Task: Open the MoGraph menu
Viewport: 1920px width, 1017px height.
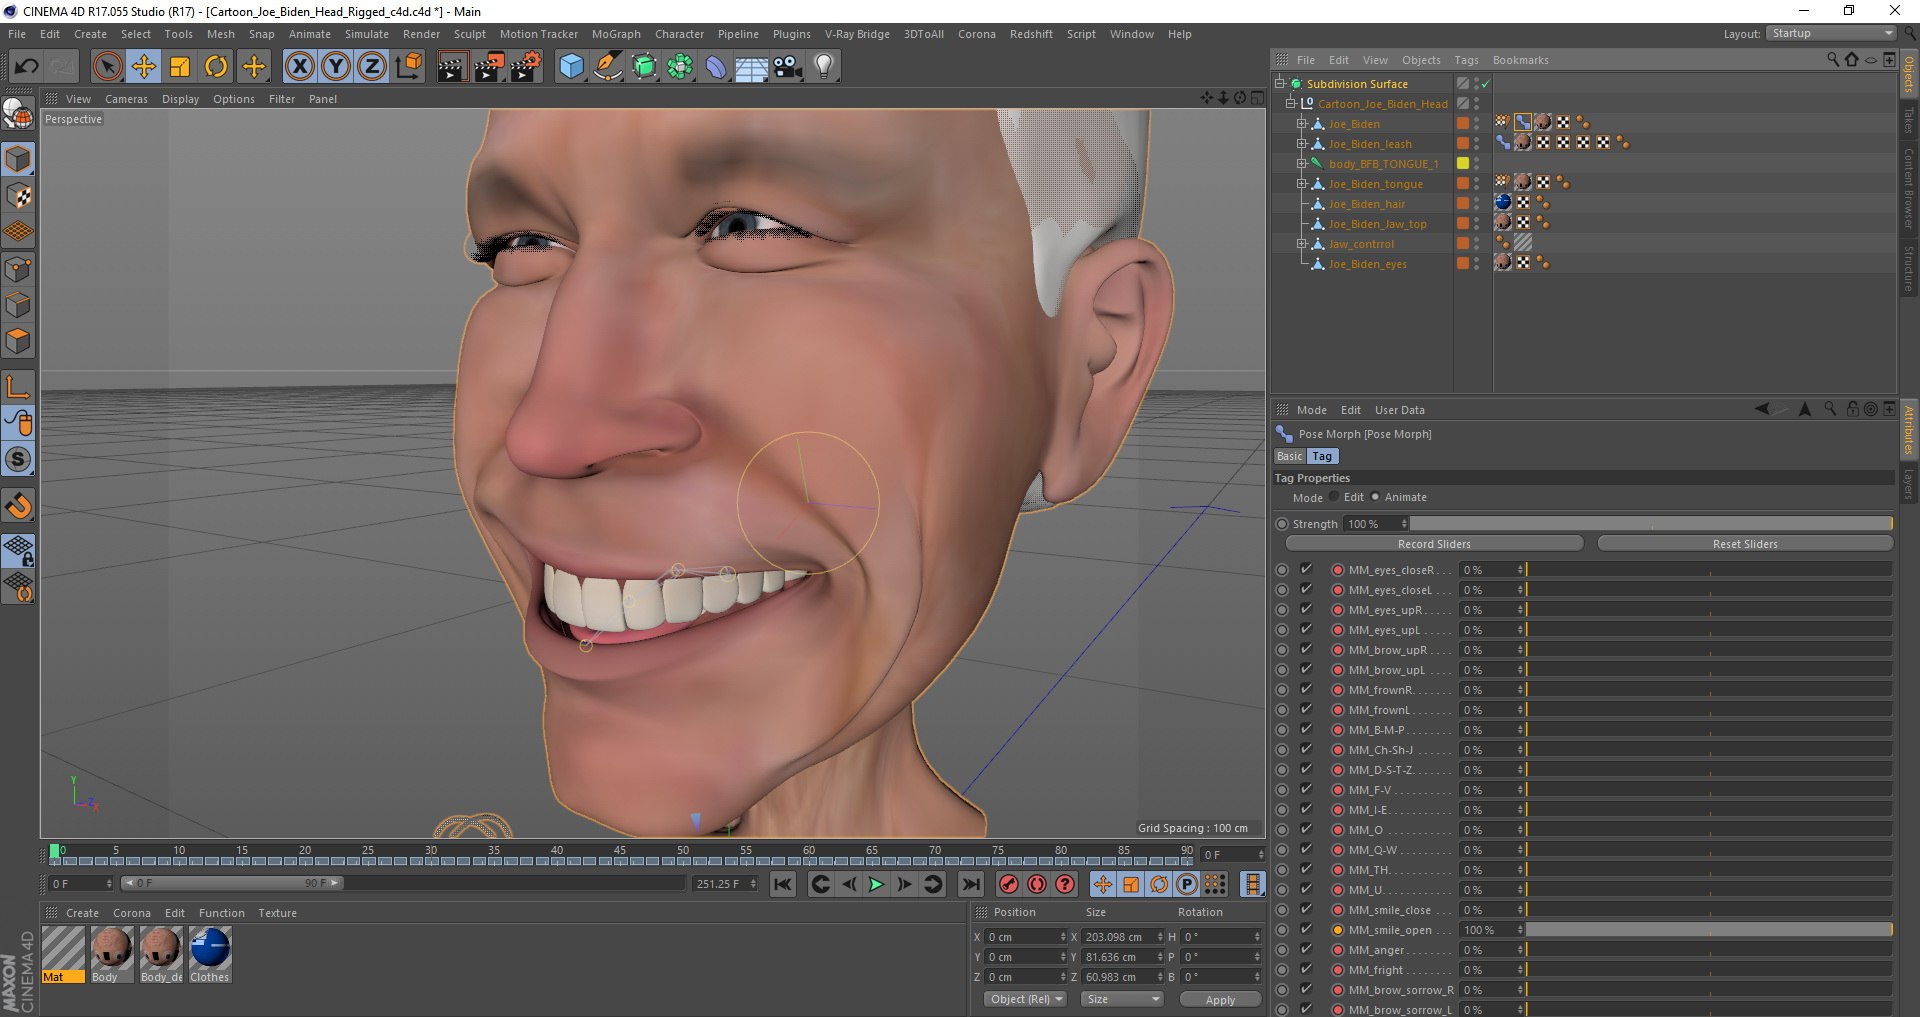Action: click(x=616, y=34)
